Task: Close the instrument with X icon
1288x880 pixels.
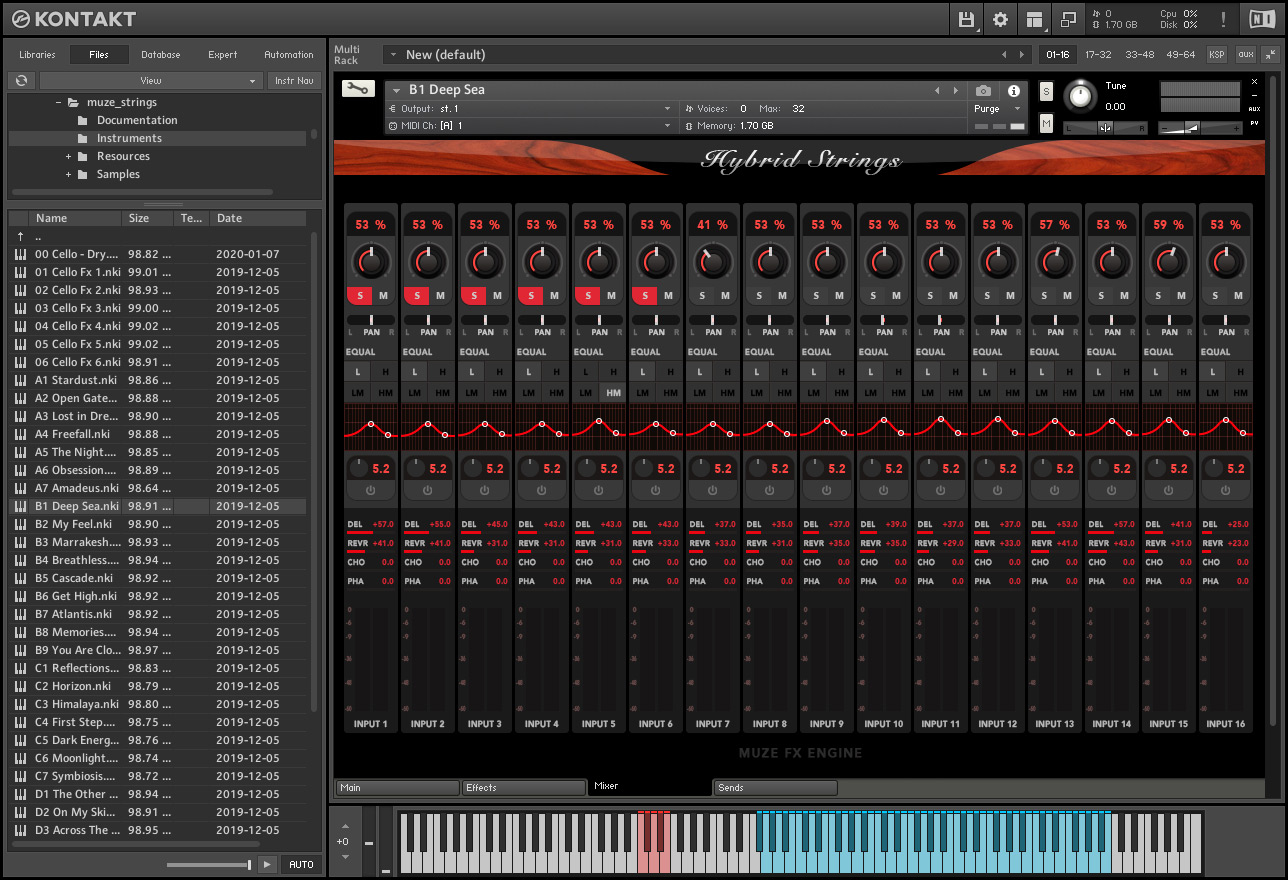Action: click(x=1254, y=82)
